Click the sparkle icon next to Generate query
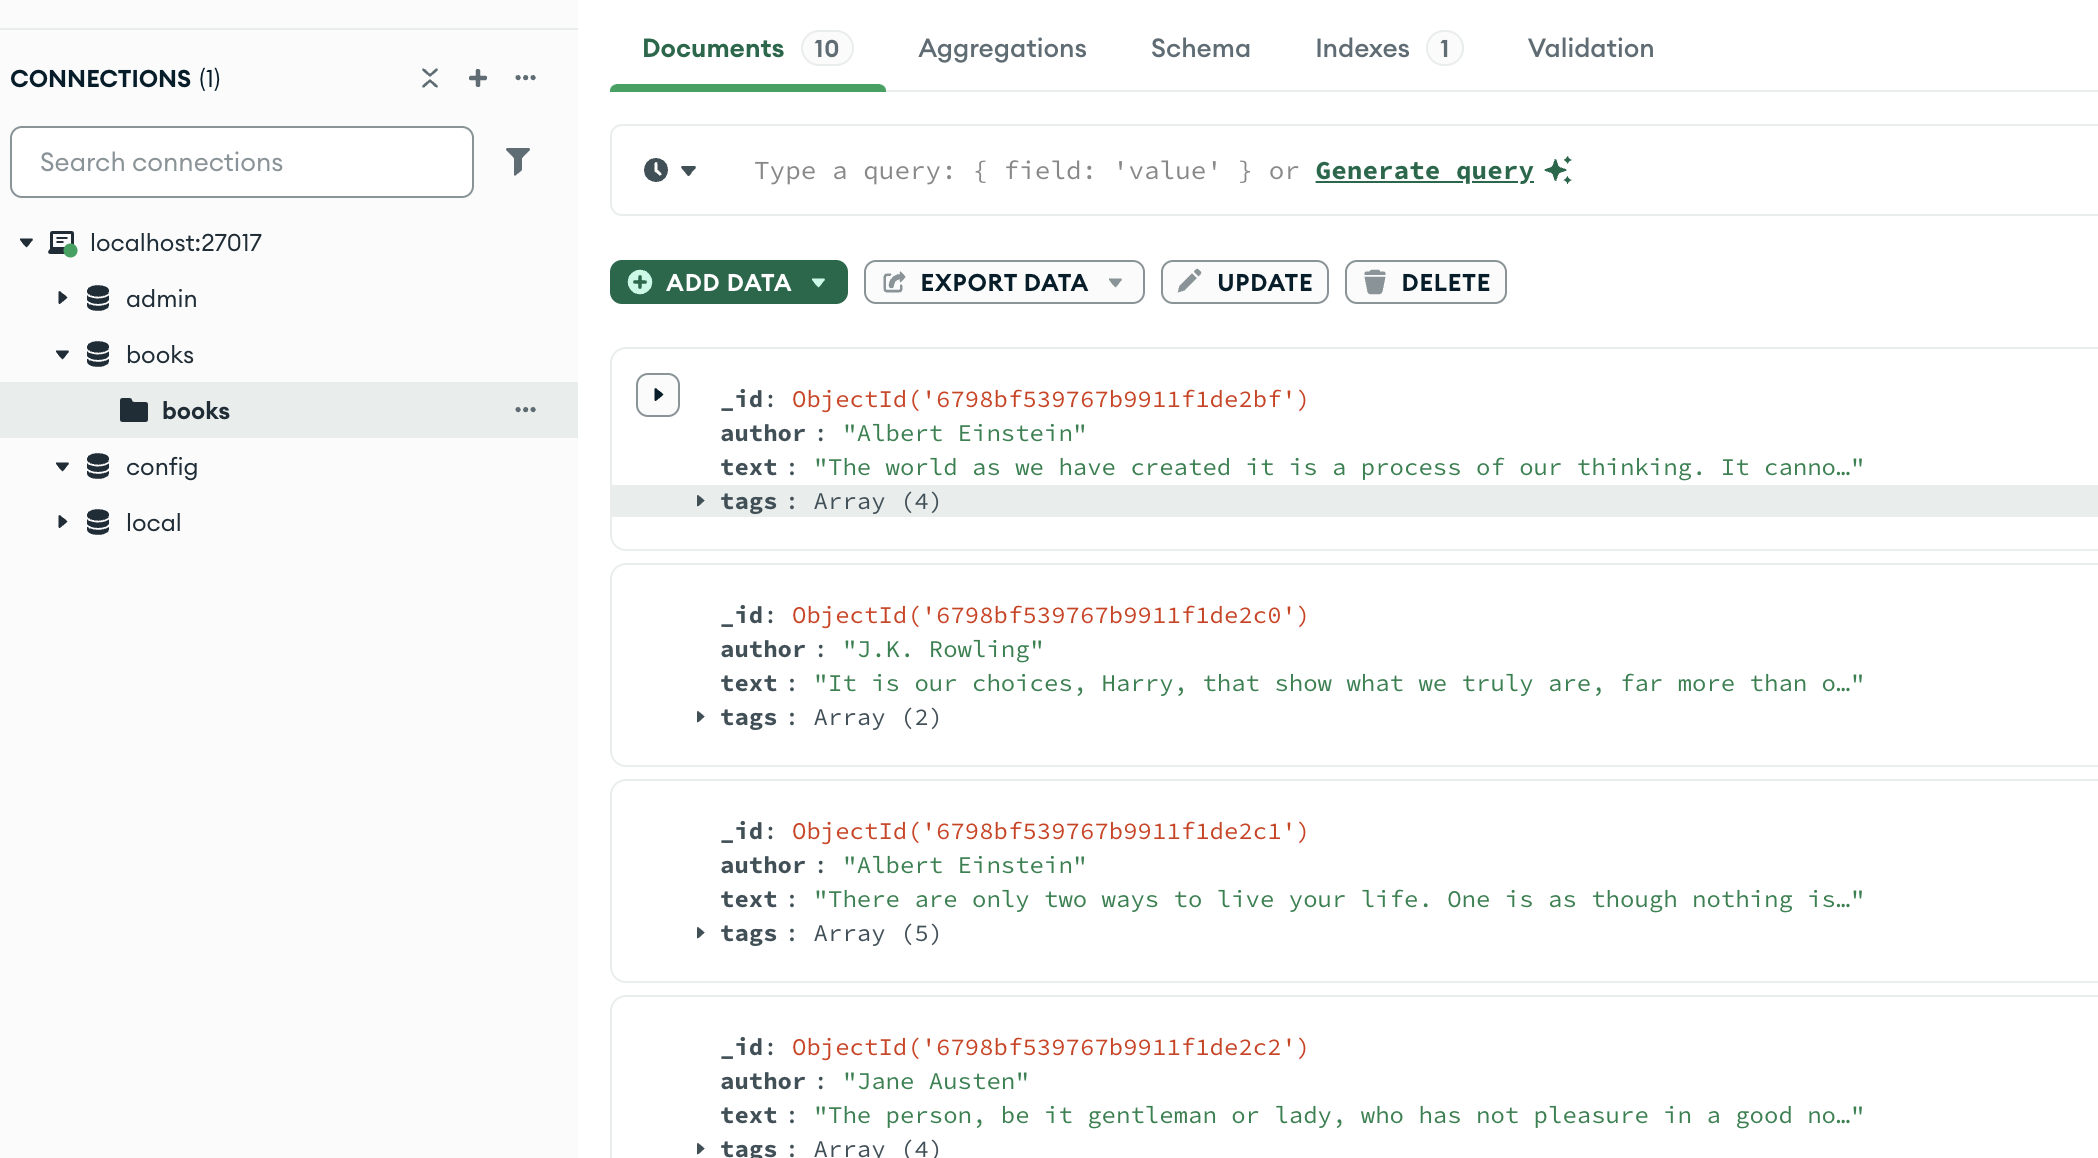 pyautogui.click(x=1558, y=170)
